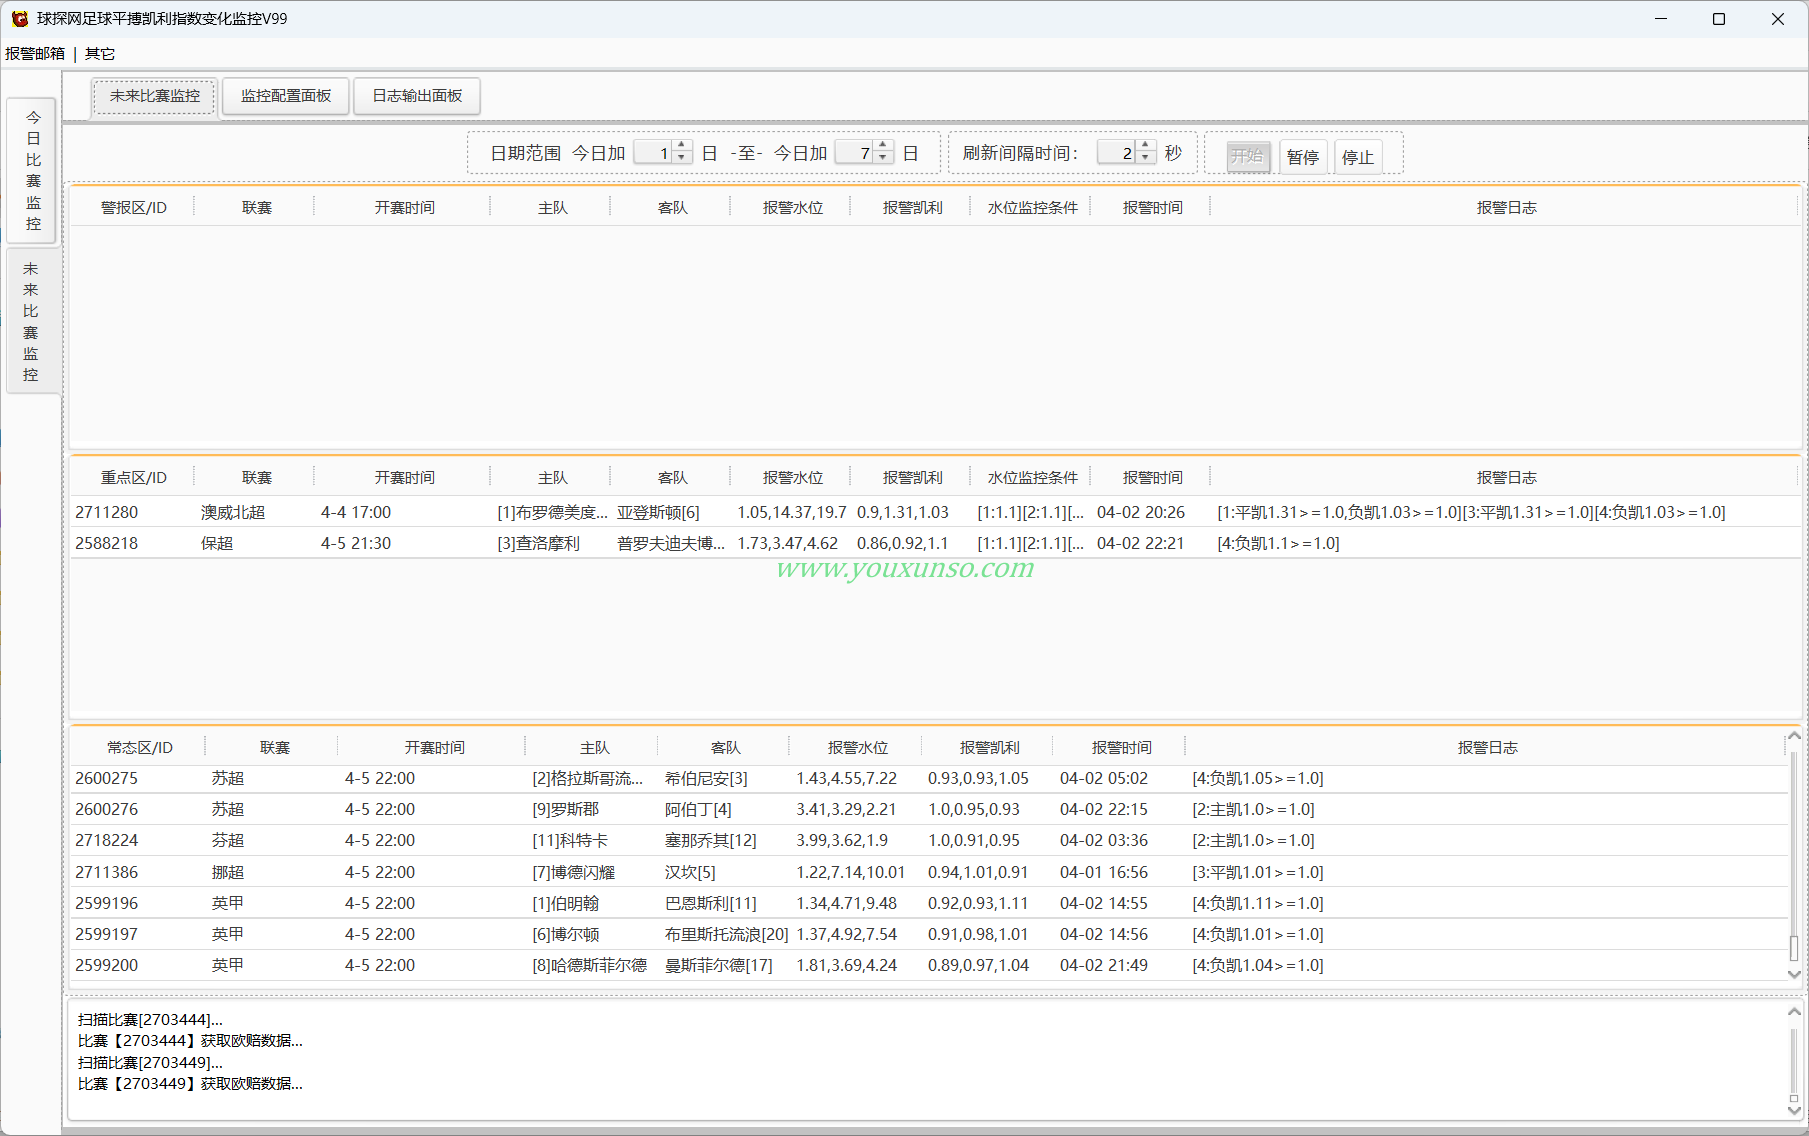The height and width of the screenshot is (1136, 1809).
Task: Click log entry [3:平凯1.01>=1.0]
Action: [1257, 872]
